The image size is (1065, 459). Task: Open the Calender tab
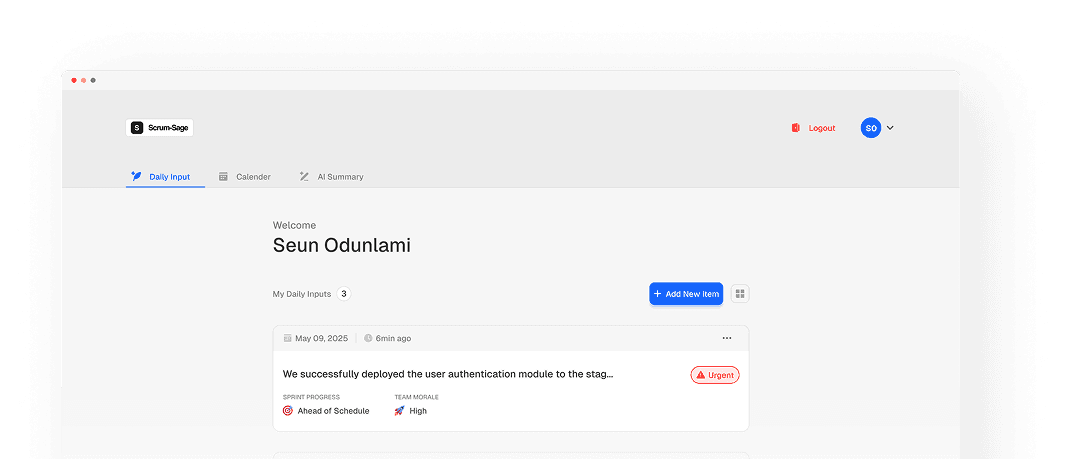[245, 177]
